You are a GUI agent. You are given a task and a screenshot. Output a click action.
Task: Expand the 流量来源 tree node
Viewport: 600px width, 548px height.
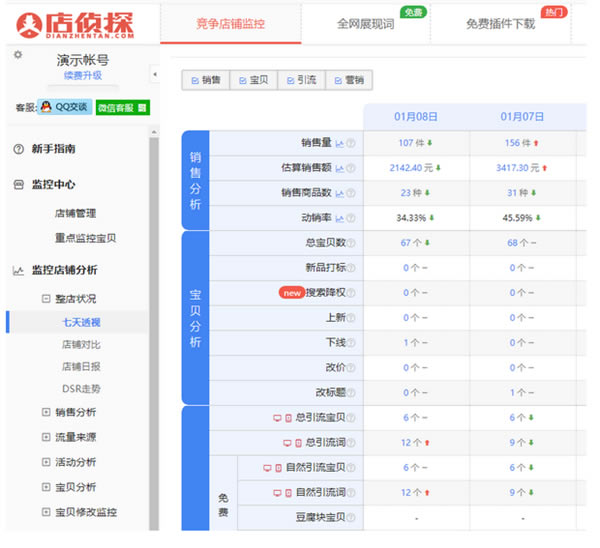click(46, 437)
